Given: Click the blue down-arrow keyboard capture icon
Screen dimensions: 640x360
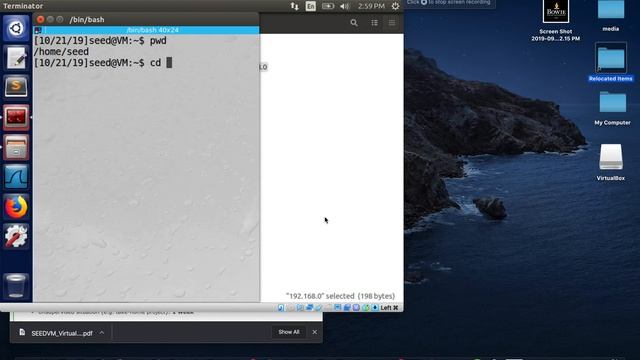Looking at the screenshot, I should pos(375,308).
